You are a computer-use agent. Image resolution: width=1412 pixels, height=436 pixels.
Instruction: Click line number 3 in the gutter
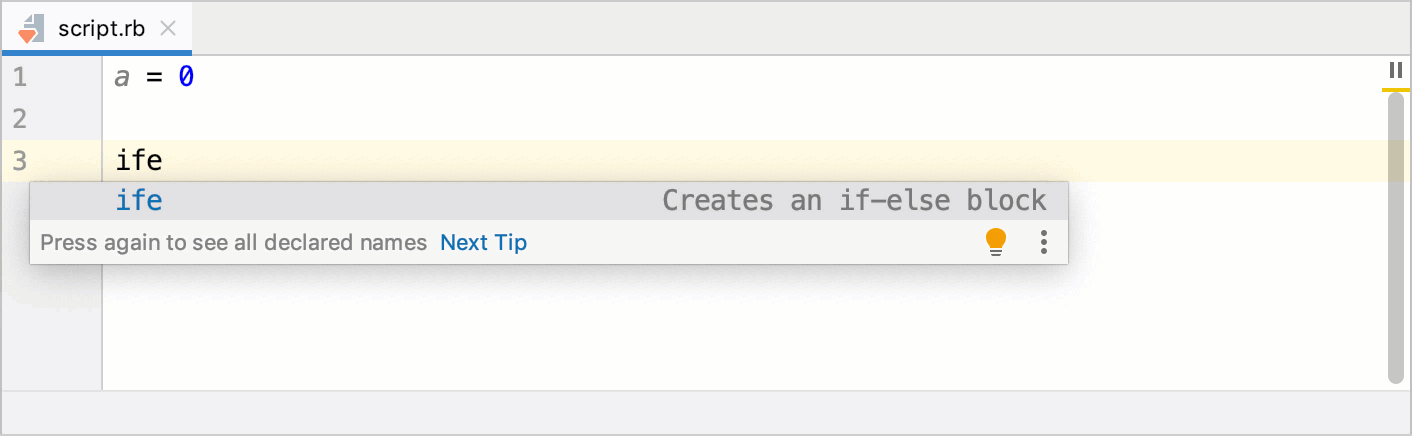point(20,160)
